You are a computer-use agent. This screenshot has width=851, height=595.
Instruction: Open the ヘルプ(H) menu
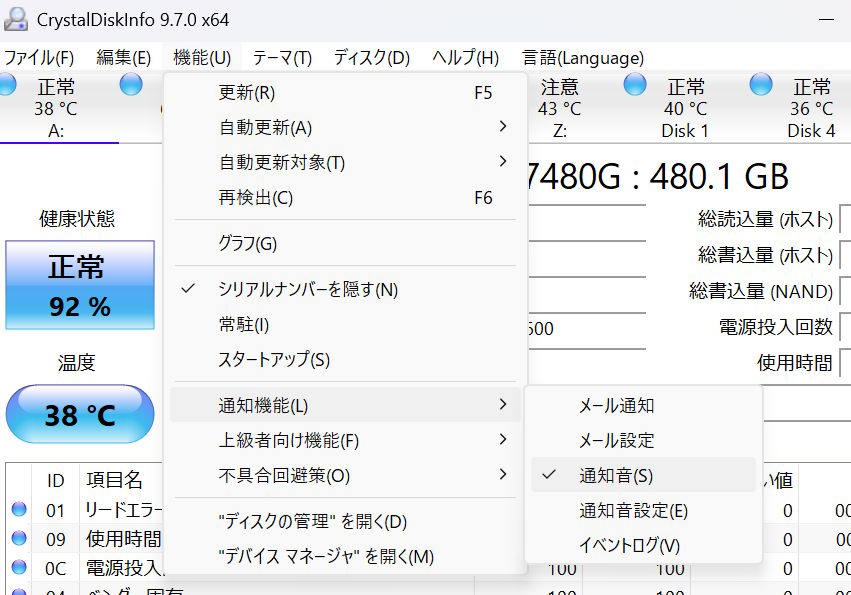[x=465, y=58]
